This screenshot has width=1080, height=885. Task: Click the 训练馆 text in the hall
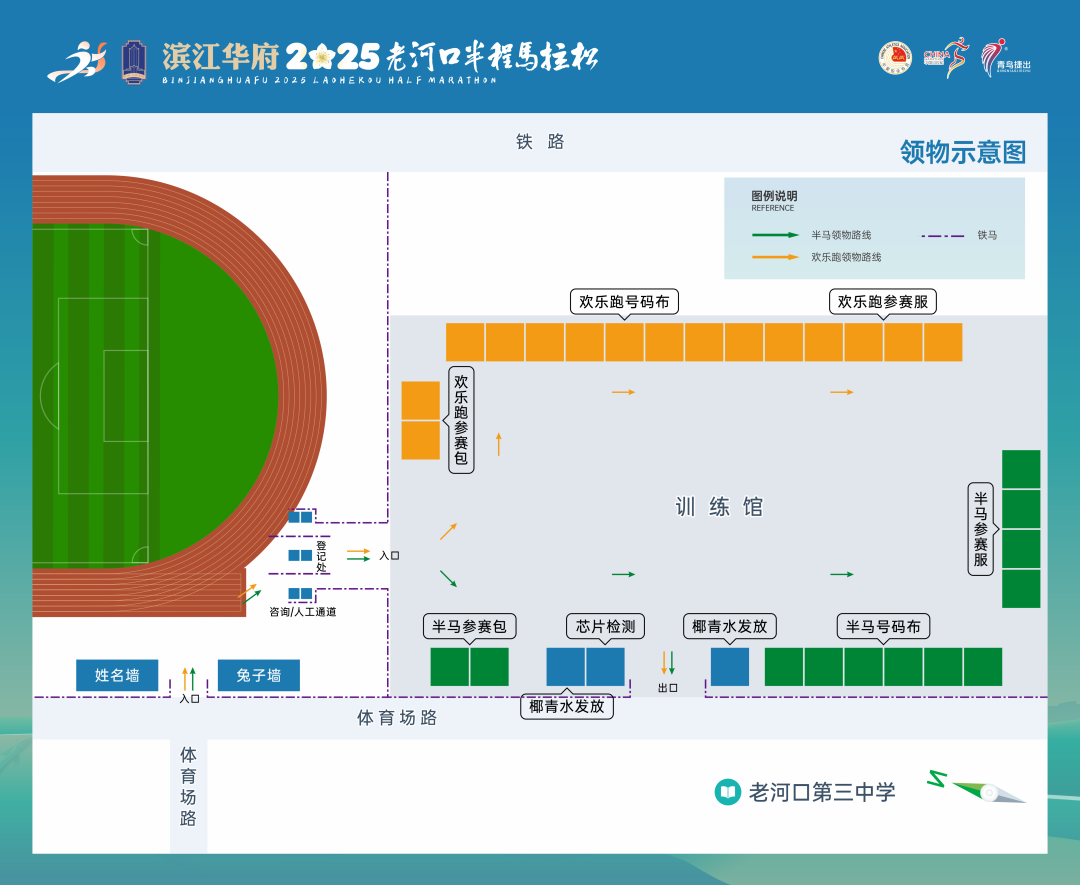pyautogui.click(x=719, y=507)
